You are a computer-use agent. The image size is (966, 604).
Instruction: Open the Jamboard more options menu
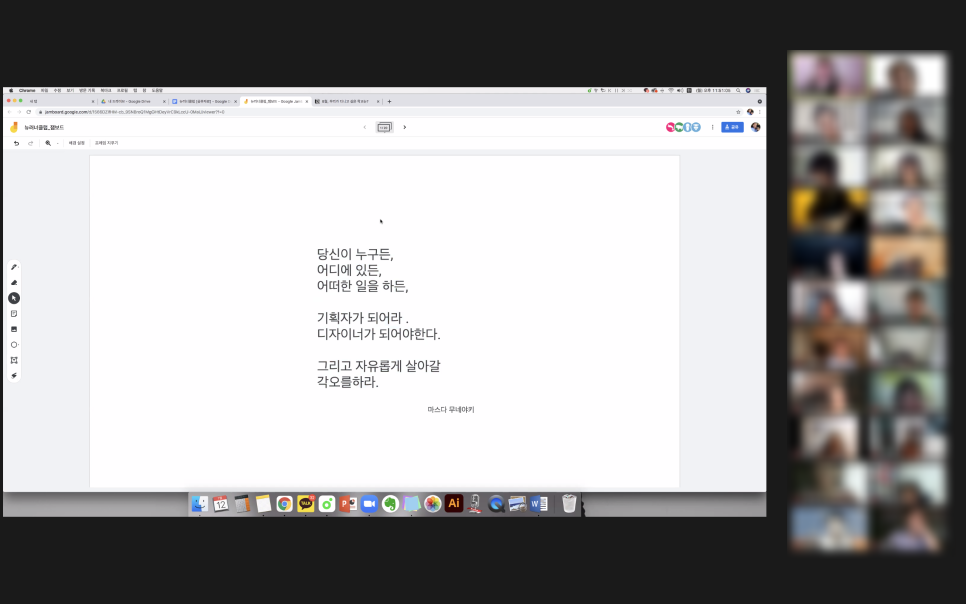(712, 127)
